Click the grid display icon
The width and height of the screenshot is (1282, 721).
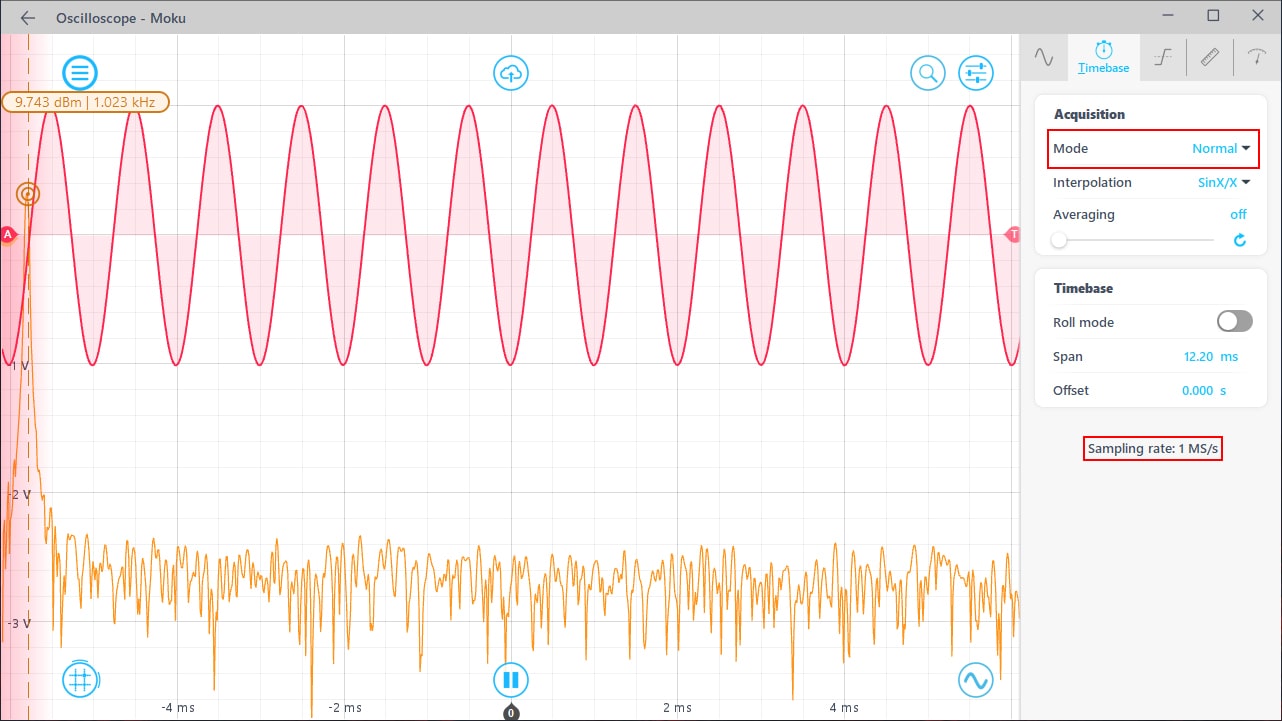click(x=80, y=680)
